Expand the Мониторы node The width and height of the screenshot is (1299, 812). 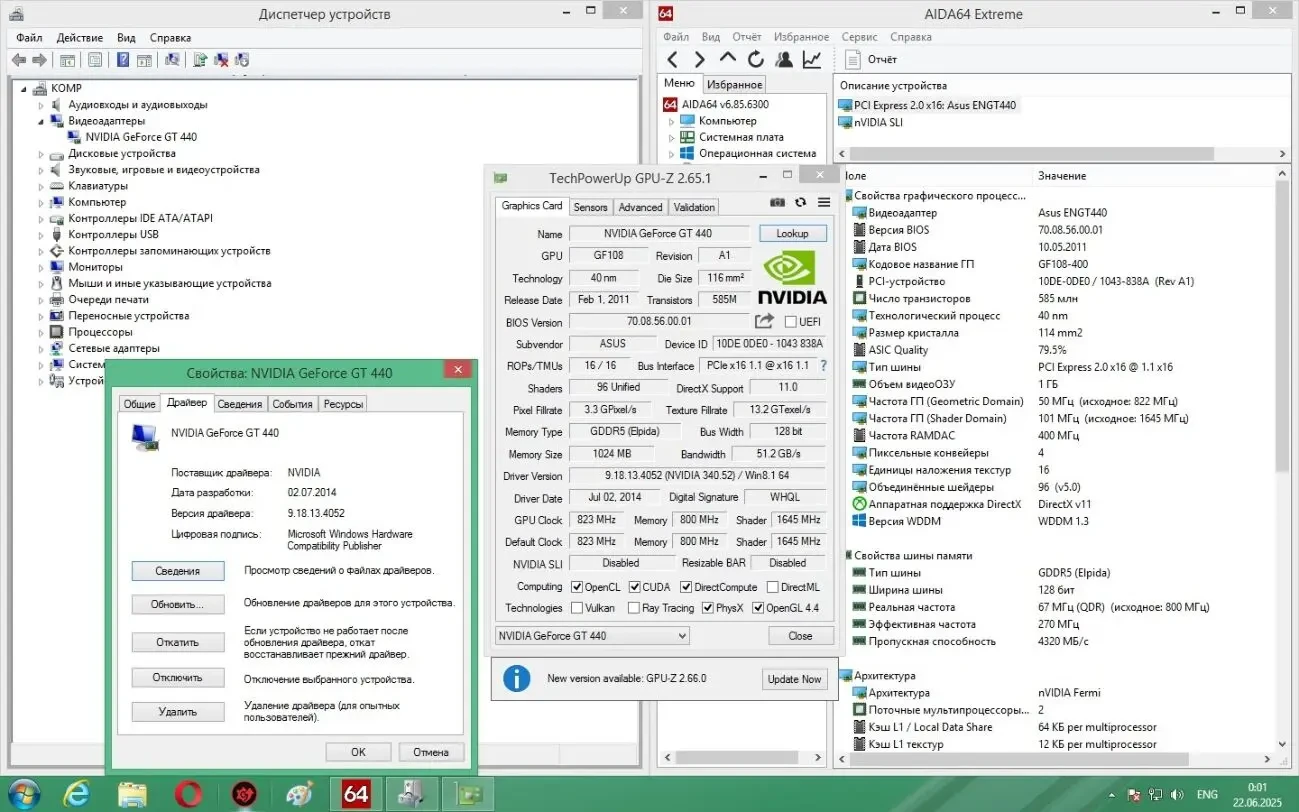click(41, 267)
